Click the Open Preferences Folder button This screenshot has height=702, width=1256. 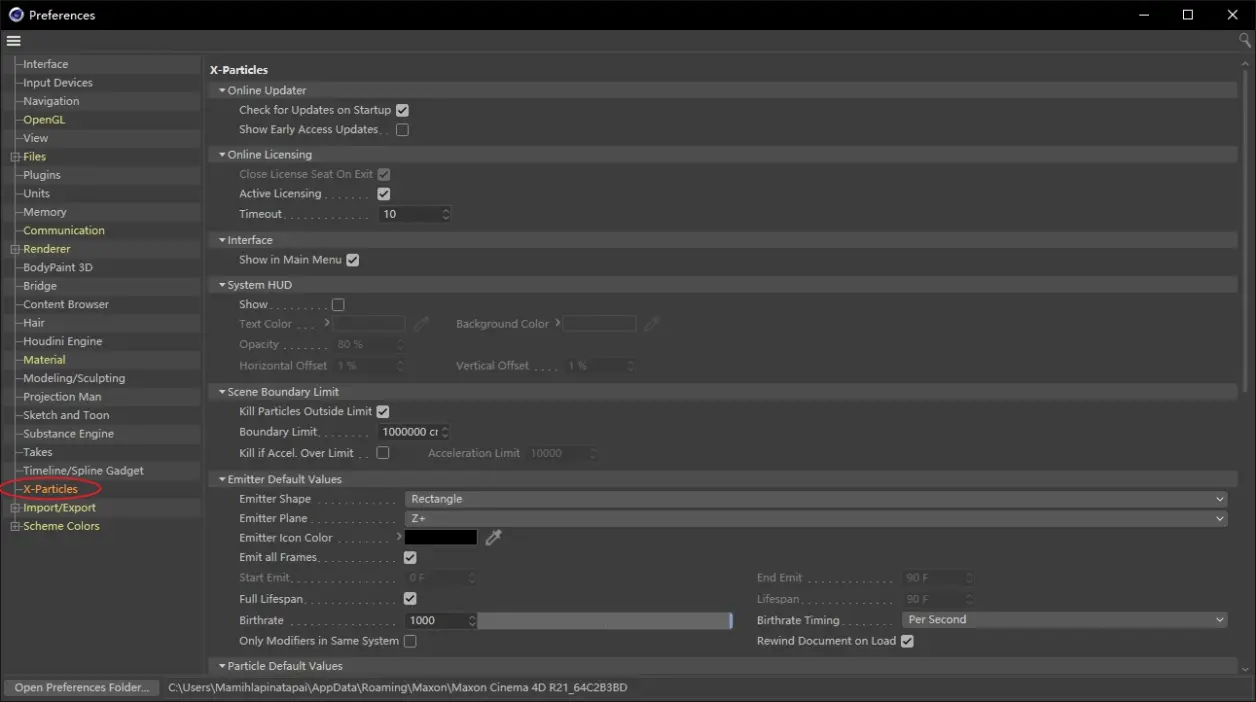point(80,687)
